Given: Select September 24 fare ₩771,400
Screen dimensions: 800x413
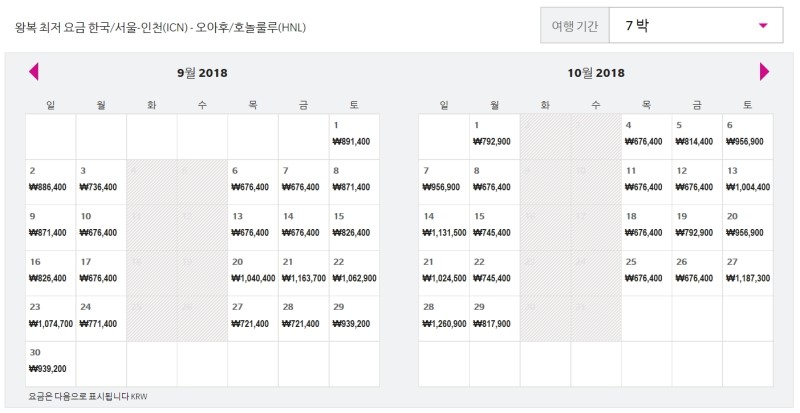Looking at the screenshot, I should pyautogui.click(x=101, y=318).
